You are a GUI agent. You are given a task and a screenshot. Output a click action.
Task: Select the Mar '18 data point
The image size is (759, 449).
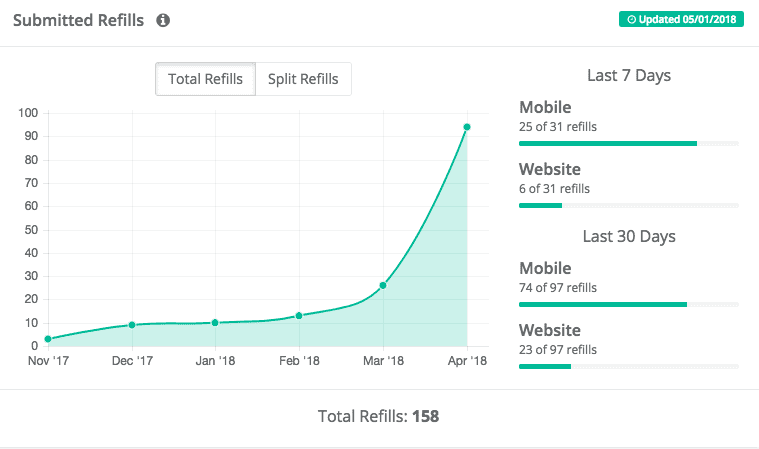pos(383,285)
